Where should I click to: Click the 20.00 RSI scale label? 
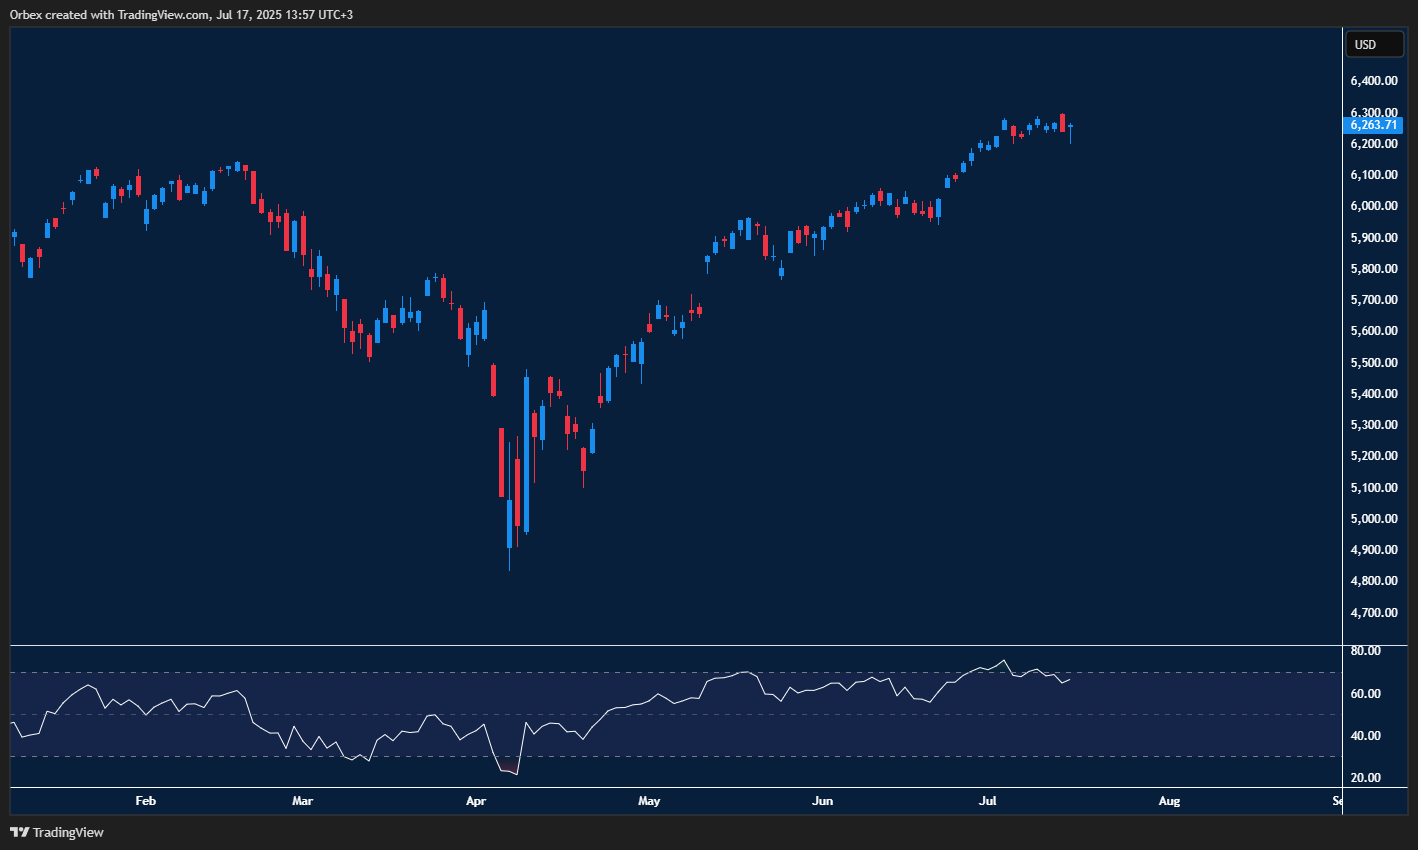(1366, 778)
